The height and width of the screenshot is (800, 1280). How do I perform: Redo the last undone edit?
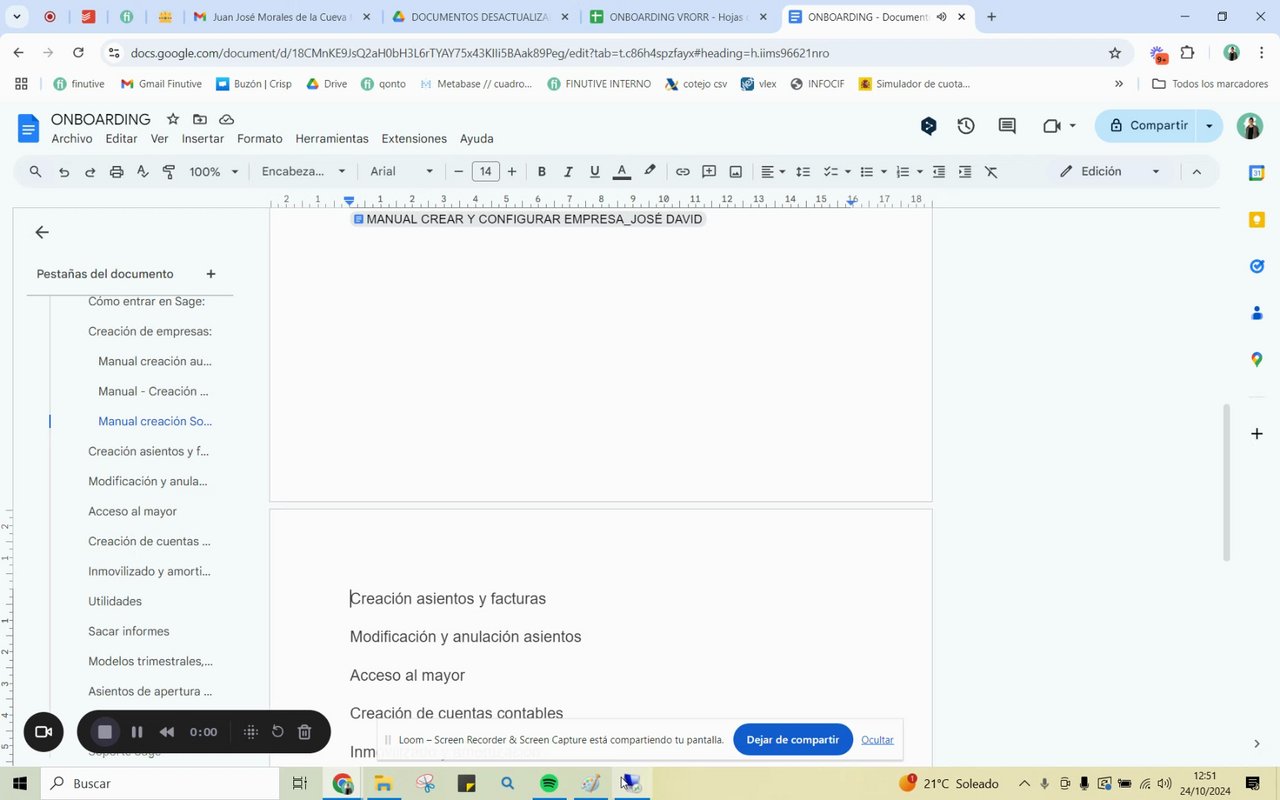[90, 172]
